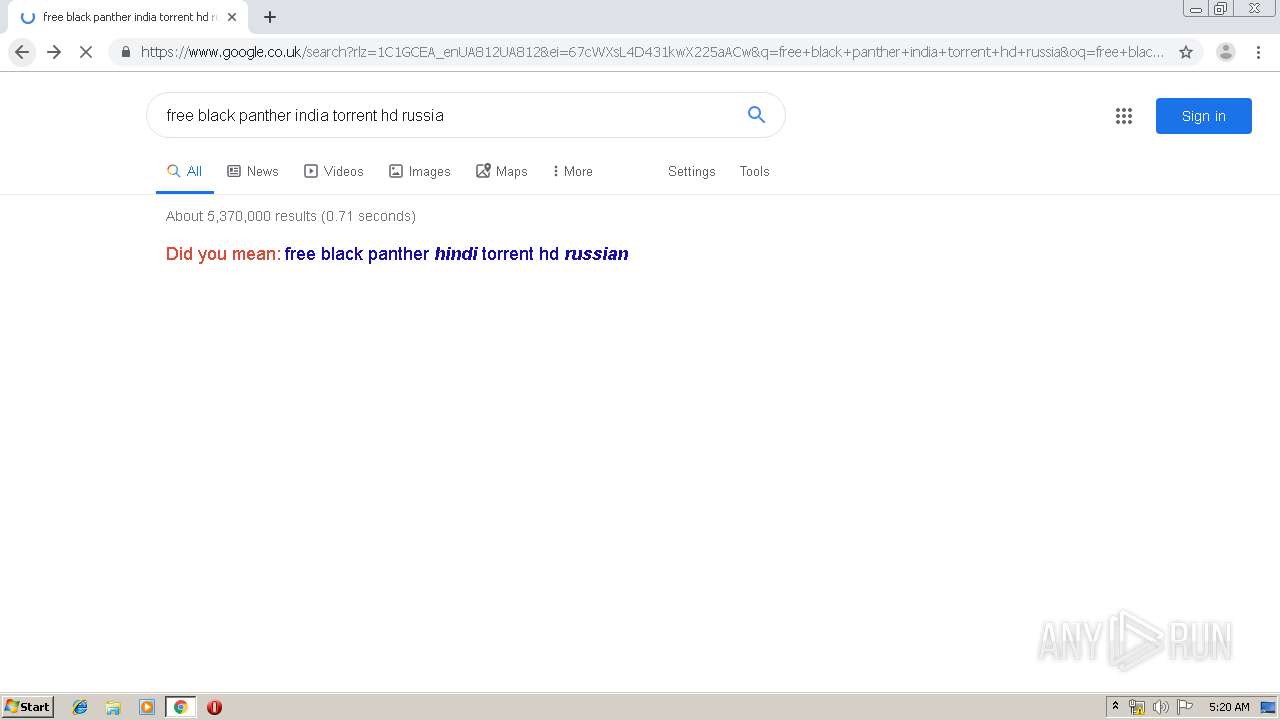1280x720 pixels.
Task: Open the Chrome profile avatar
Action: pos(1226,52)
